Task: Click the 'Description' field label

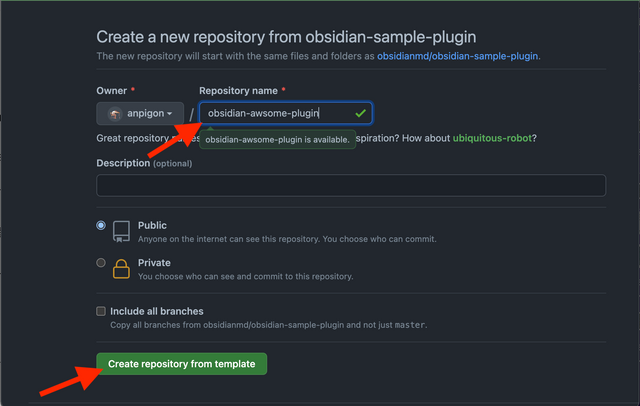Action: [123, 163]
